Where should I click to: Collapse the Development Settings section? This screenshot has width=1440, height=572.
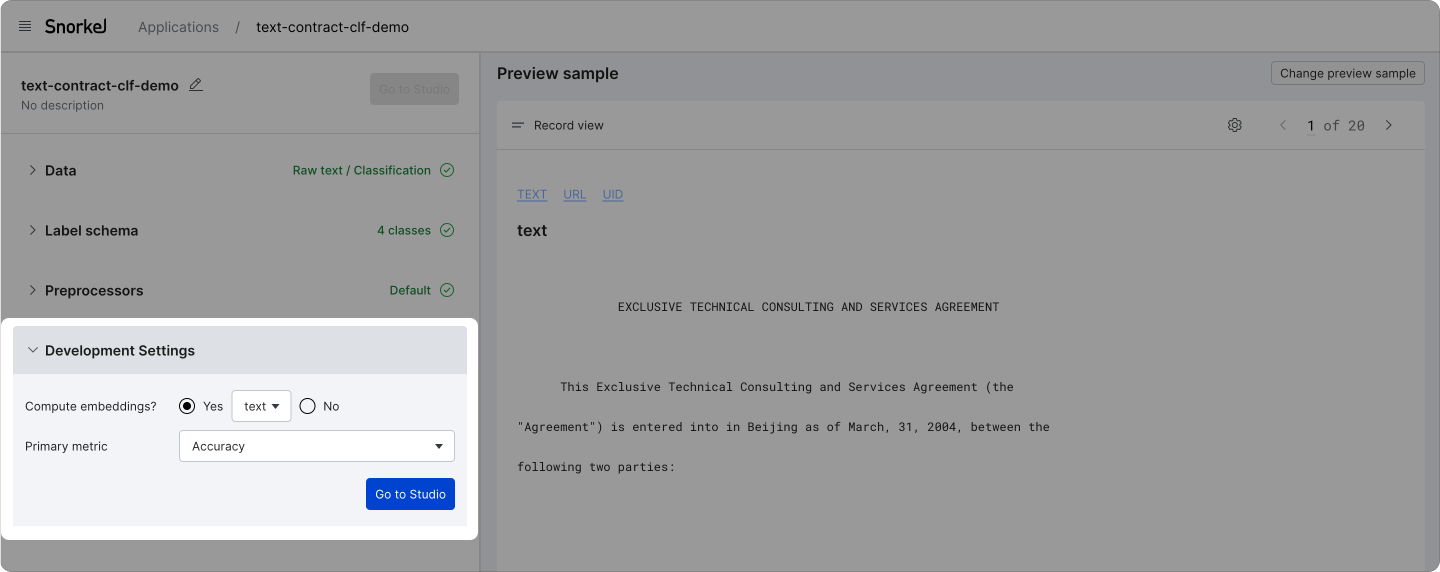(x=33, y=350)
